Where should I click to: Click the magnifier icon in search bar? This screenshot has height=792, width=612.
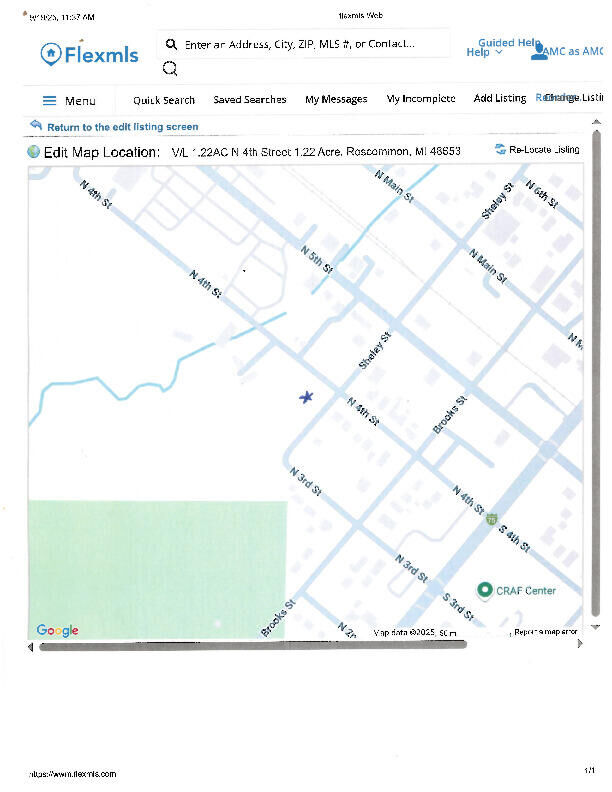coord(171,45)
